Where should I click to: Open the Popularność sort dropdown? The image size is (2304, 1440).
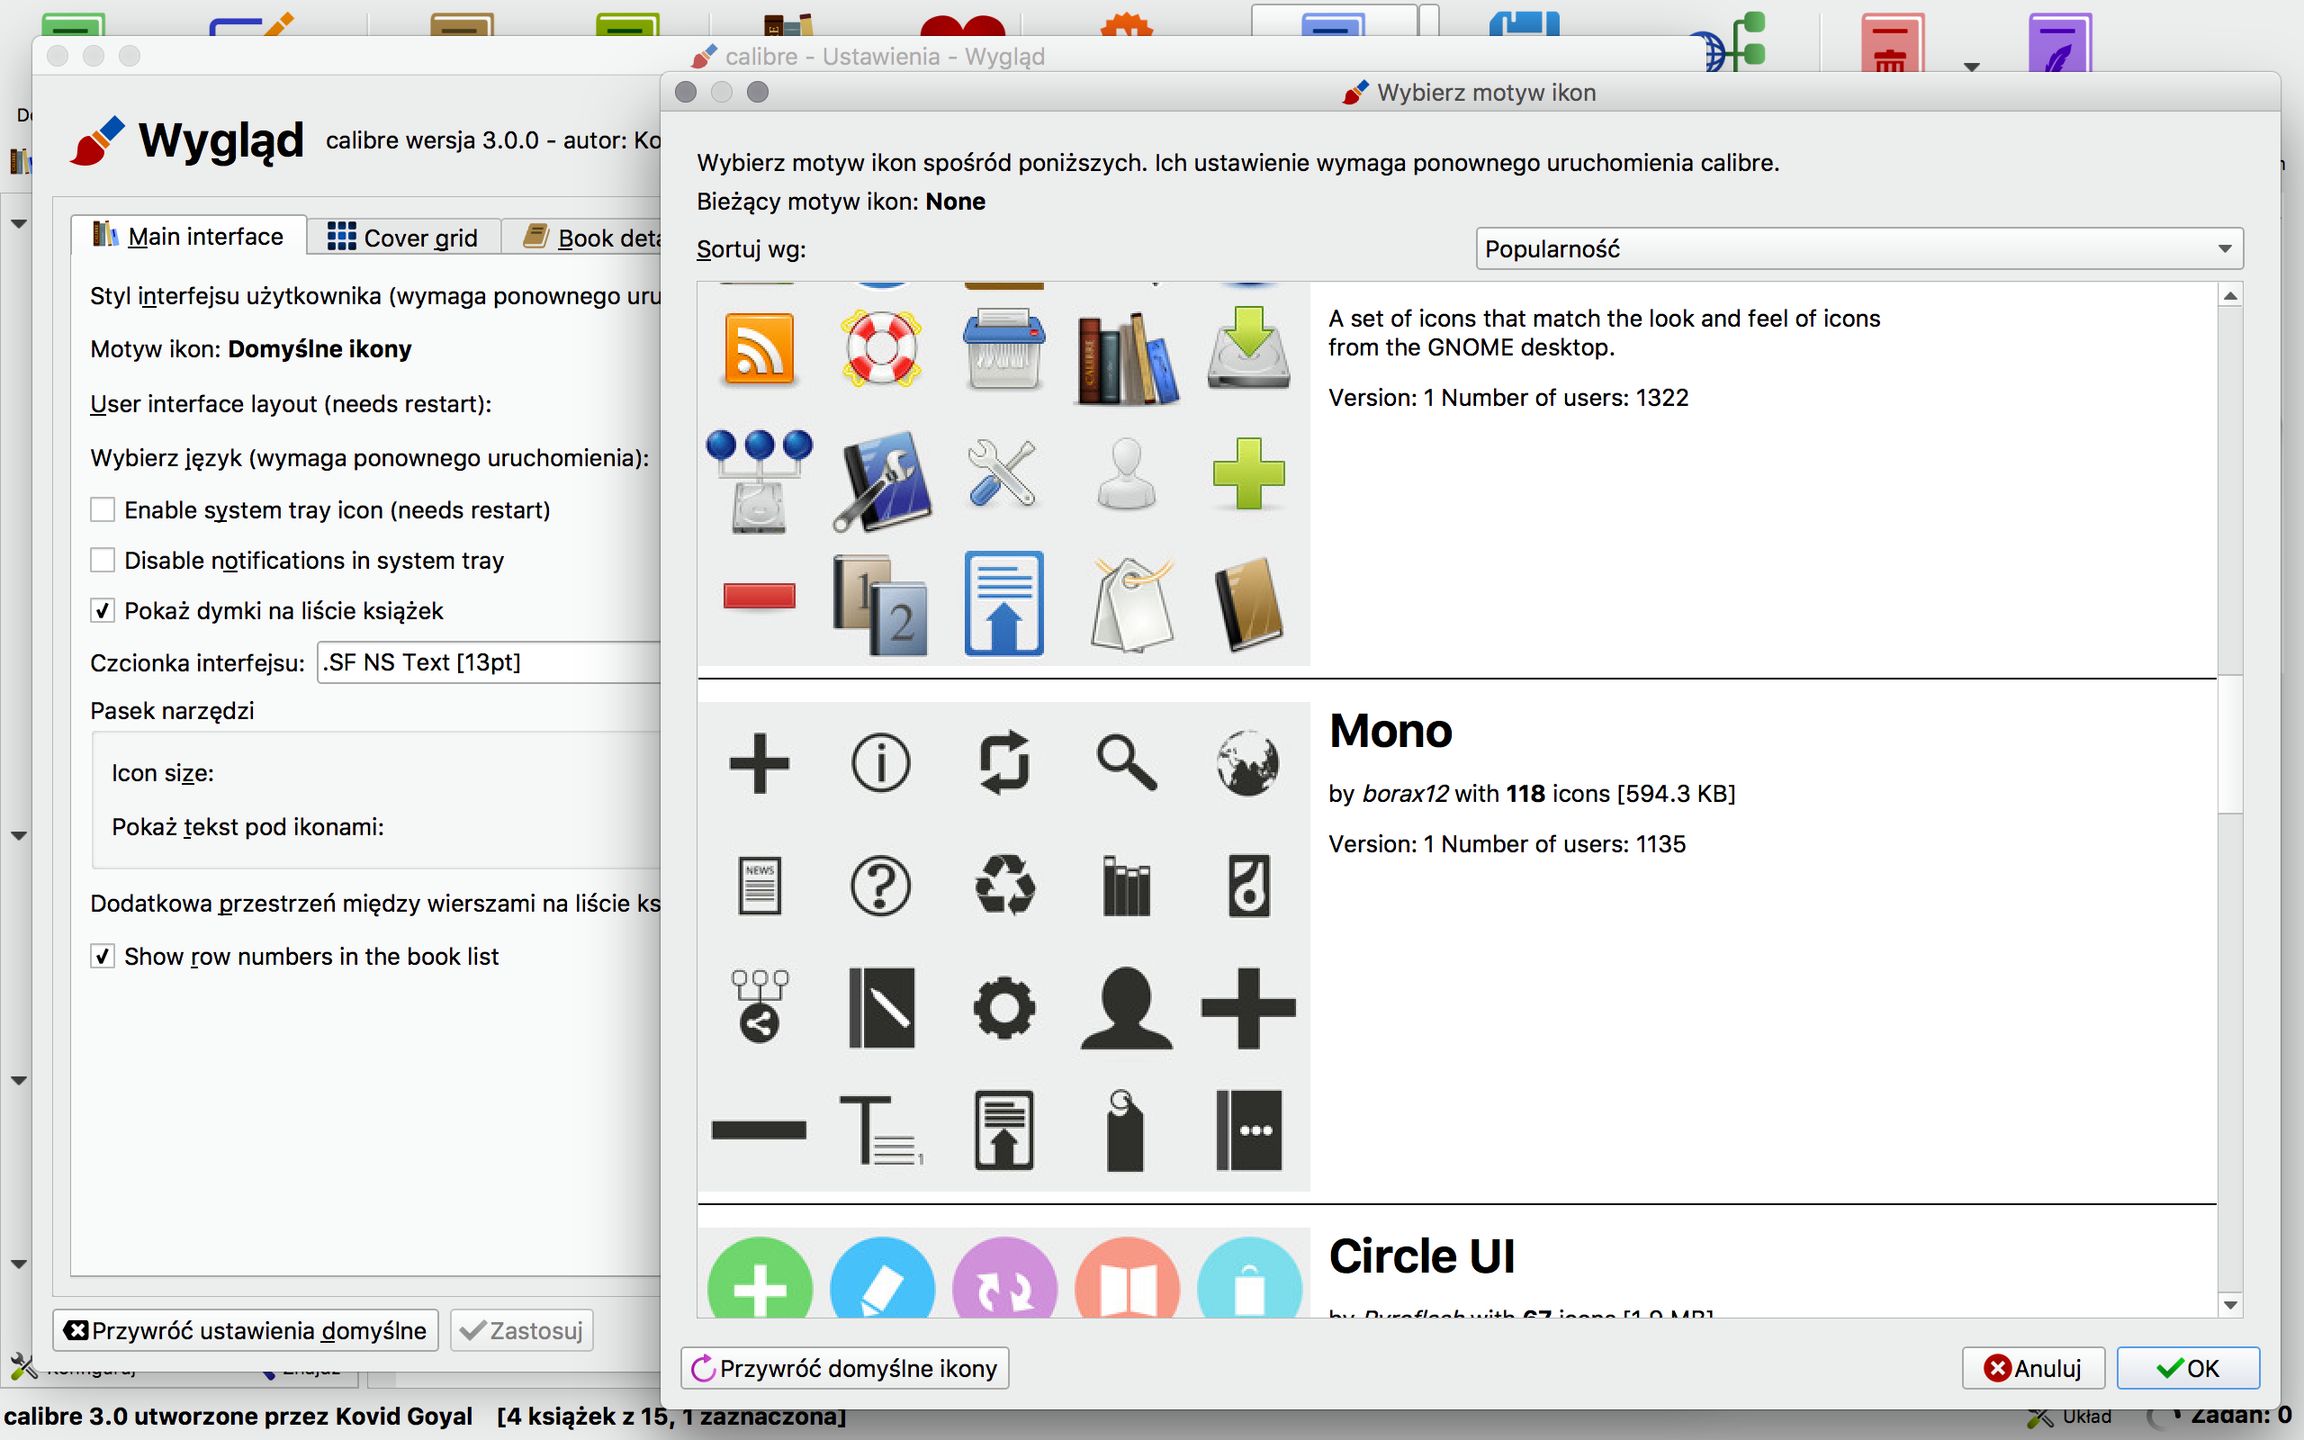click(x=1858, y=249)
